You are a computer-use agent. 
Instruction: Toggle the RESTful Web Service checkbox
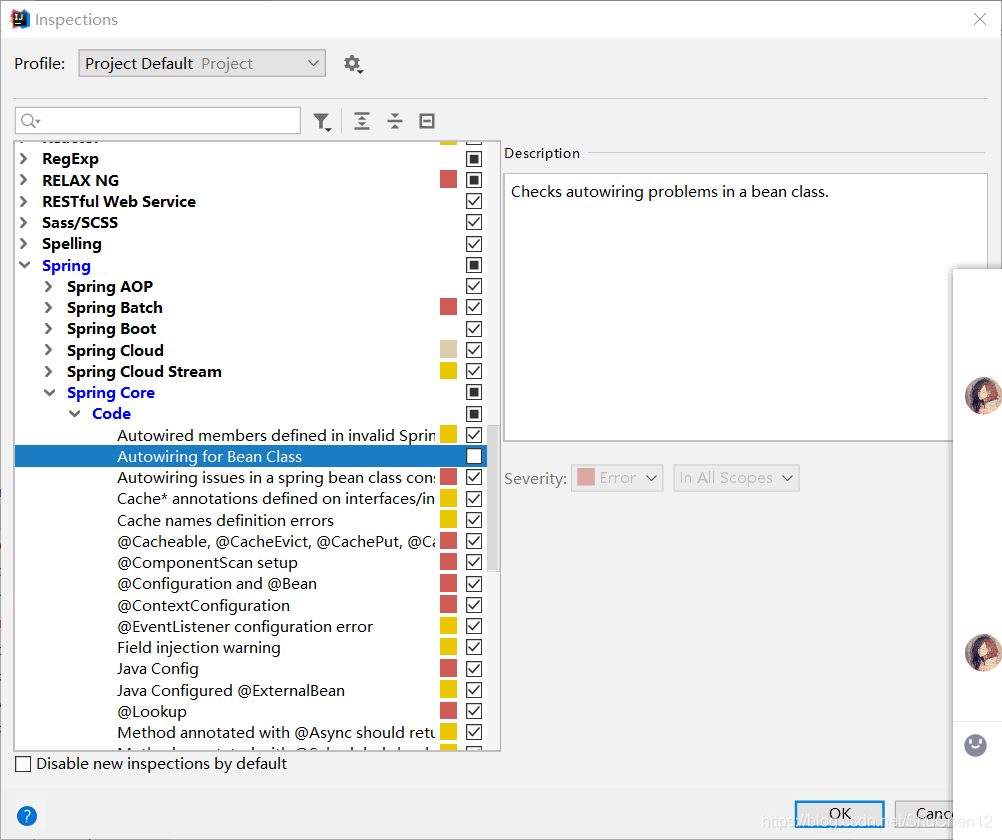[474, 201]
